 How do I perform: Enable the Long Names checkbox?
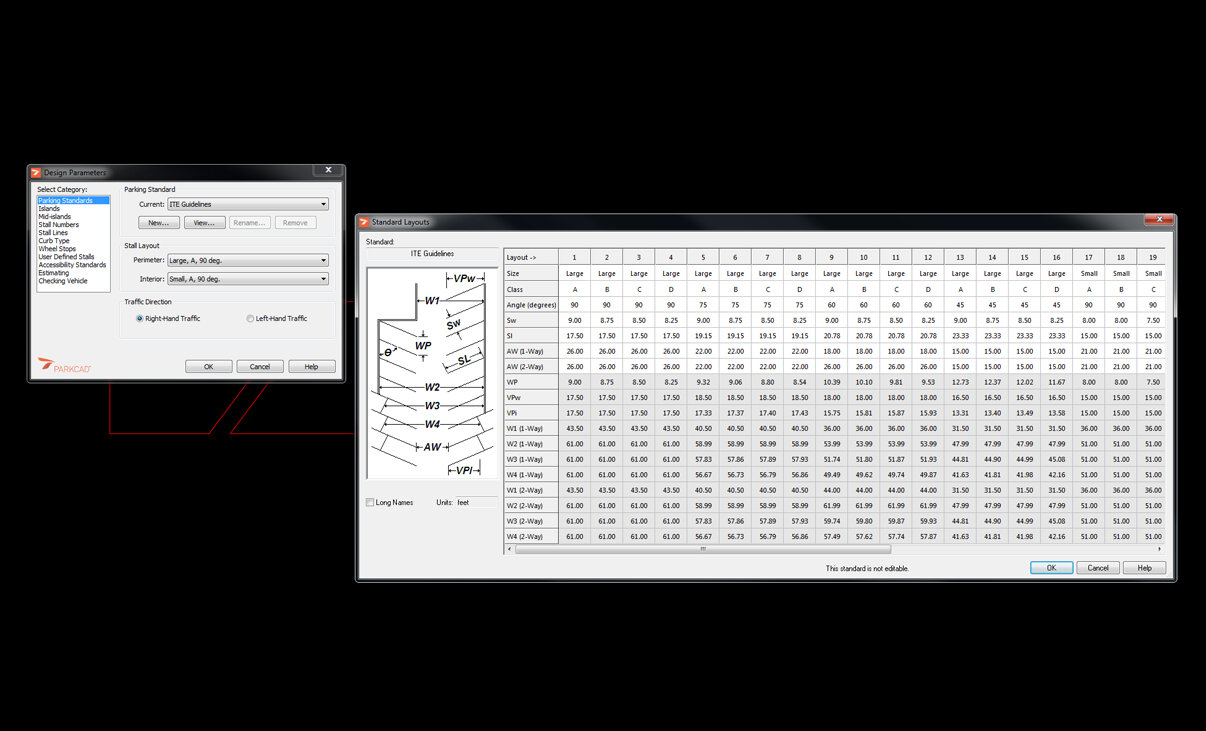[370, 502]
